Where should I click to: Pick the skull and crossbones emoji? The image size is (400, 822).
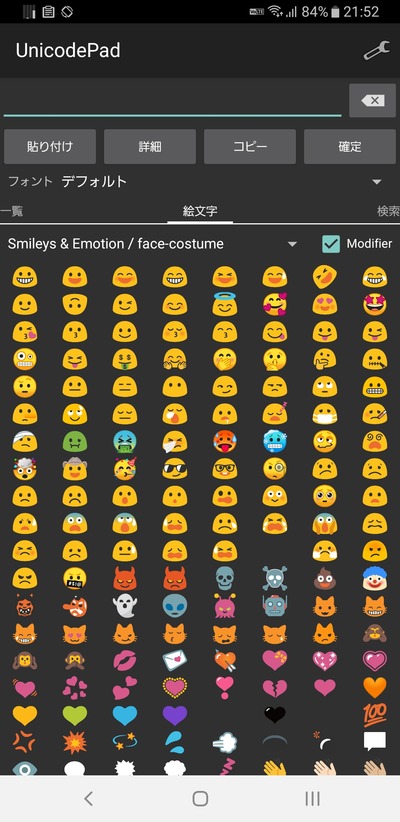click(x=275, y=578)
